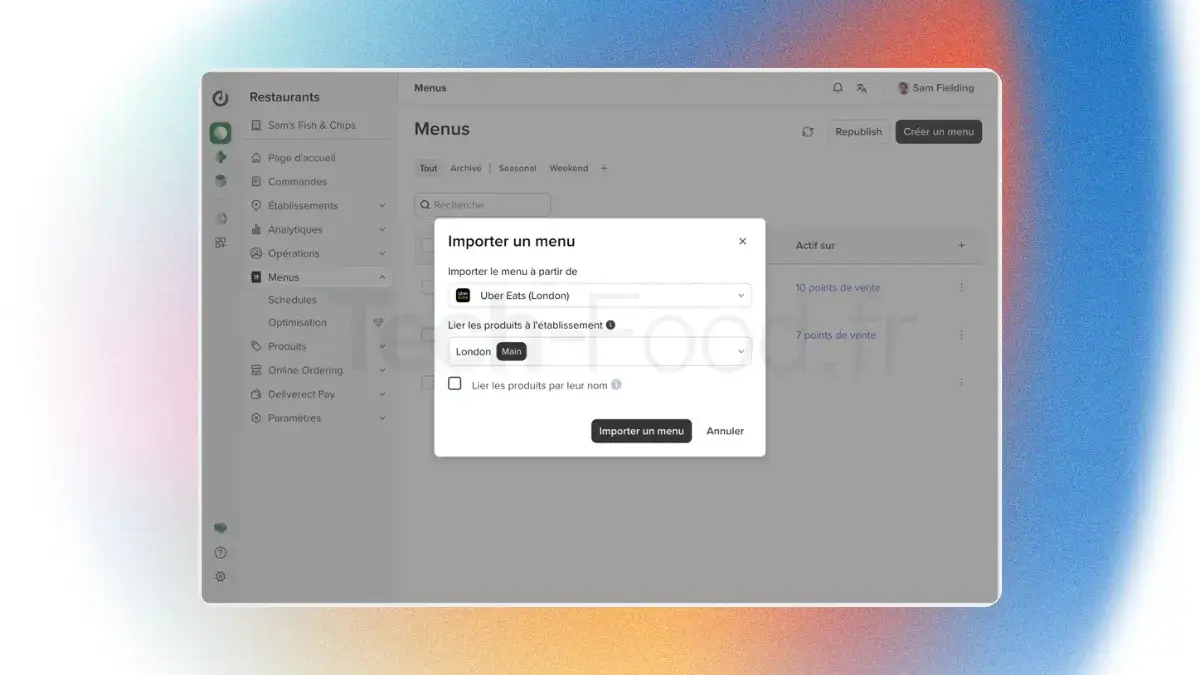1200x675 pixels.
Task: Expand Établissements in sidebar
Action: point(382,206)
